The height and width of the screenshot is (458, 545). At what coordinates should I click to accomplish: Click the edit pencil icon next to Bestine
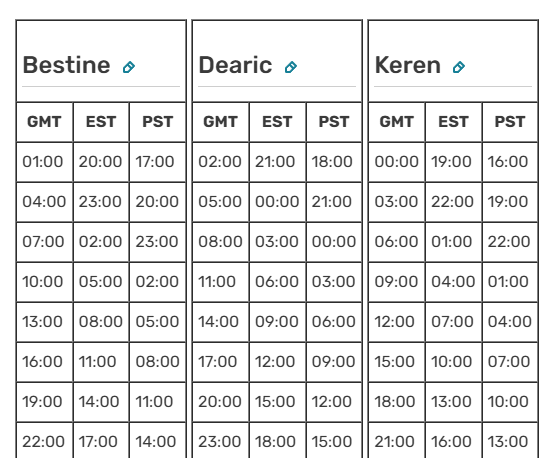pos(129,67)
